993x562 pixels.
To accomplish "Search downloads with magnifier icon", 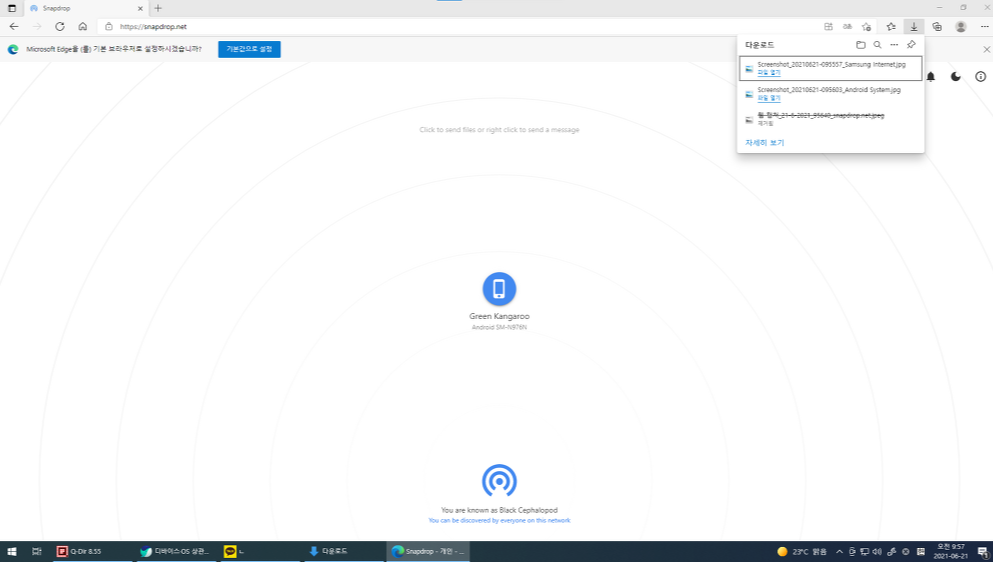I will pos(877,45).
